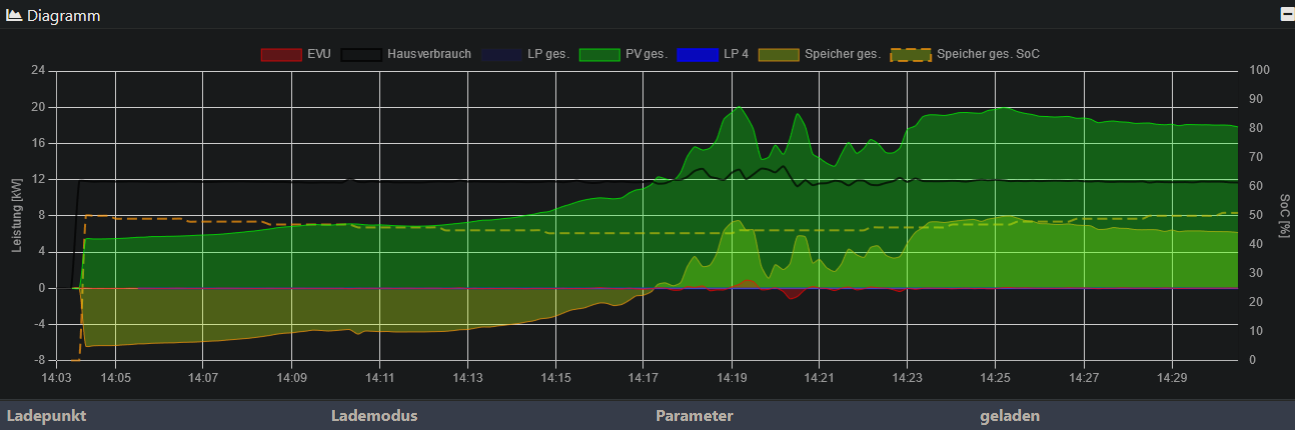
Task: Click the green PV ges. legend swatch
Action: 599,54
